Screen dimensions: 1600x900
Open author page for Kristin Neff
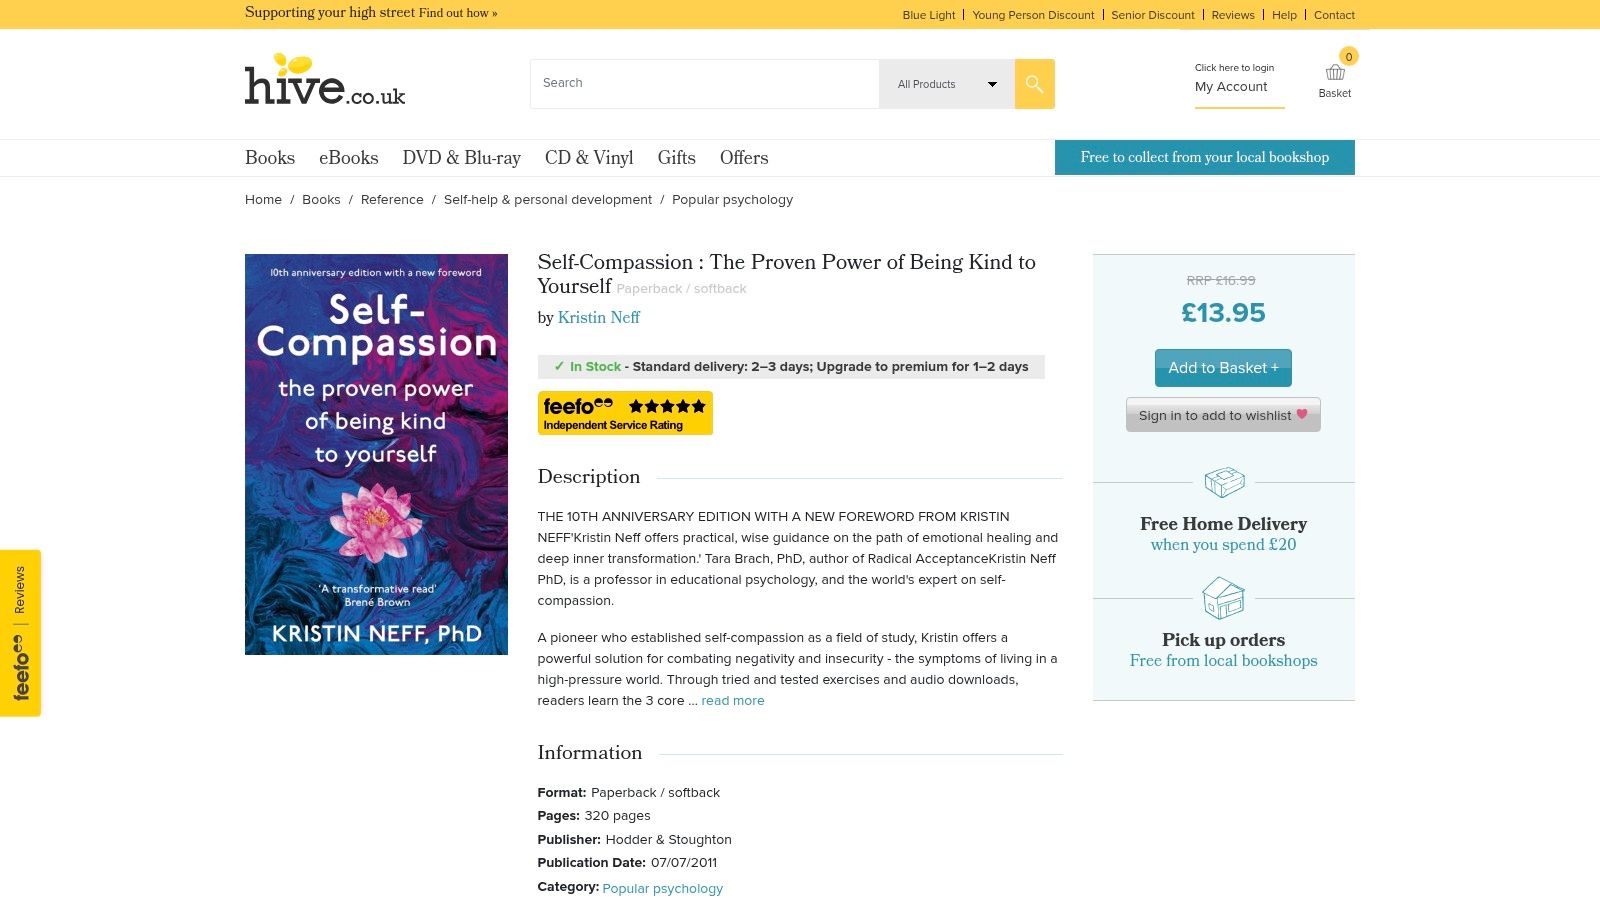[x=598, y=317]
